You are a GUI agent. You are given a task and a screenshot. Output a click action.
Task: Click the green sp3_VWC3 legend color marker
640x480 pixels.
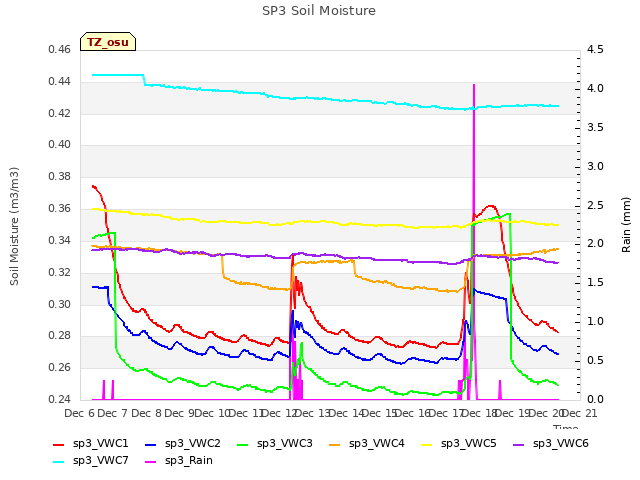(242, 444)
